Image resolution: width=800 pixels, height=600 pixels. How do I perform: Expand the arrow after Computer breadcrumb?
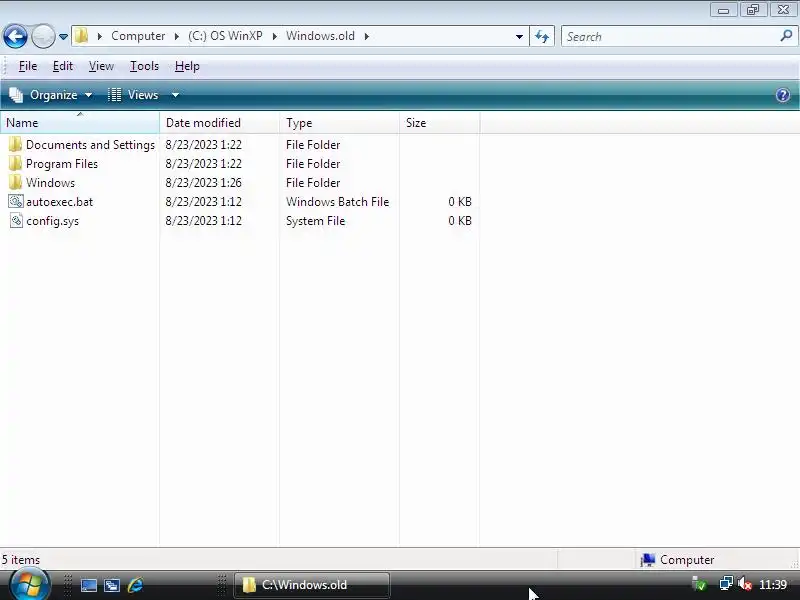[177, 36]
